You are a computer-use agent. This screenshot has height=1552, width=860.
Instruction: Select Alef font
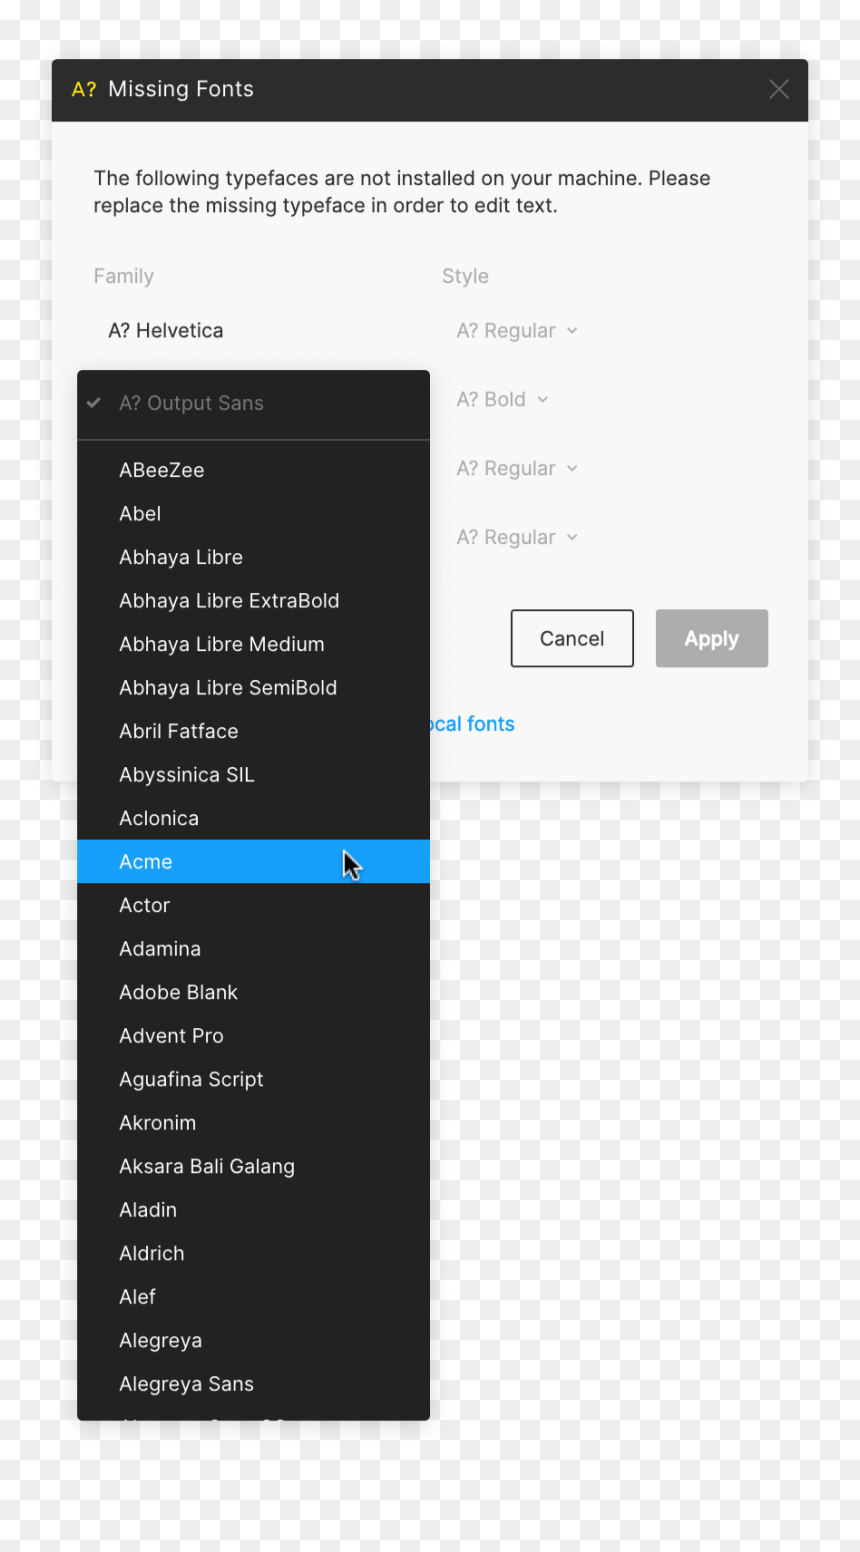(x=254, y=1297)
